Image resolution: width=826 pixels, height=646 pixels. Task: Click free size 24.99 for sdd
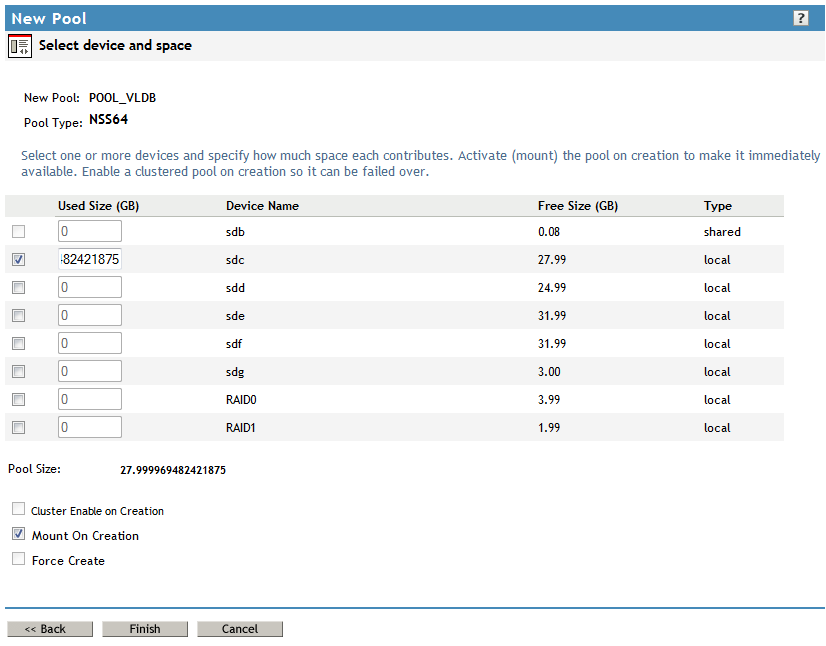(x=552, y=288)
